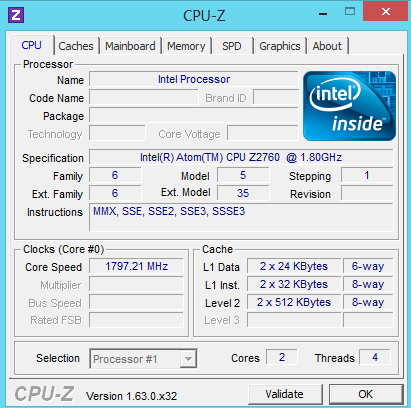Switch to the Caches tab

click(76, 46)
